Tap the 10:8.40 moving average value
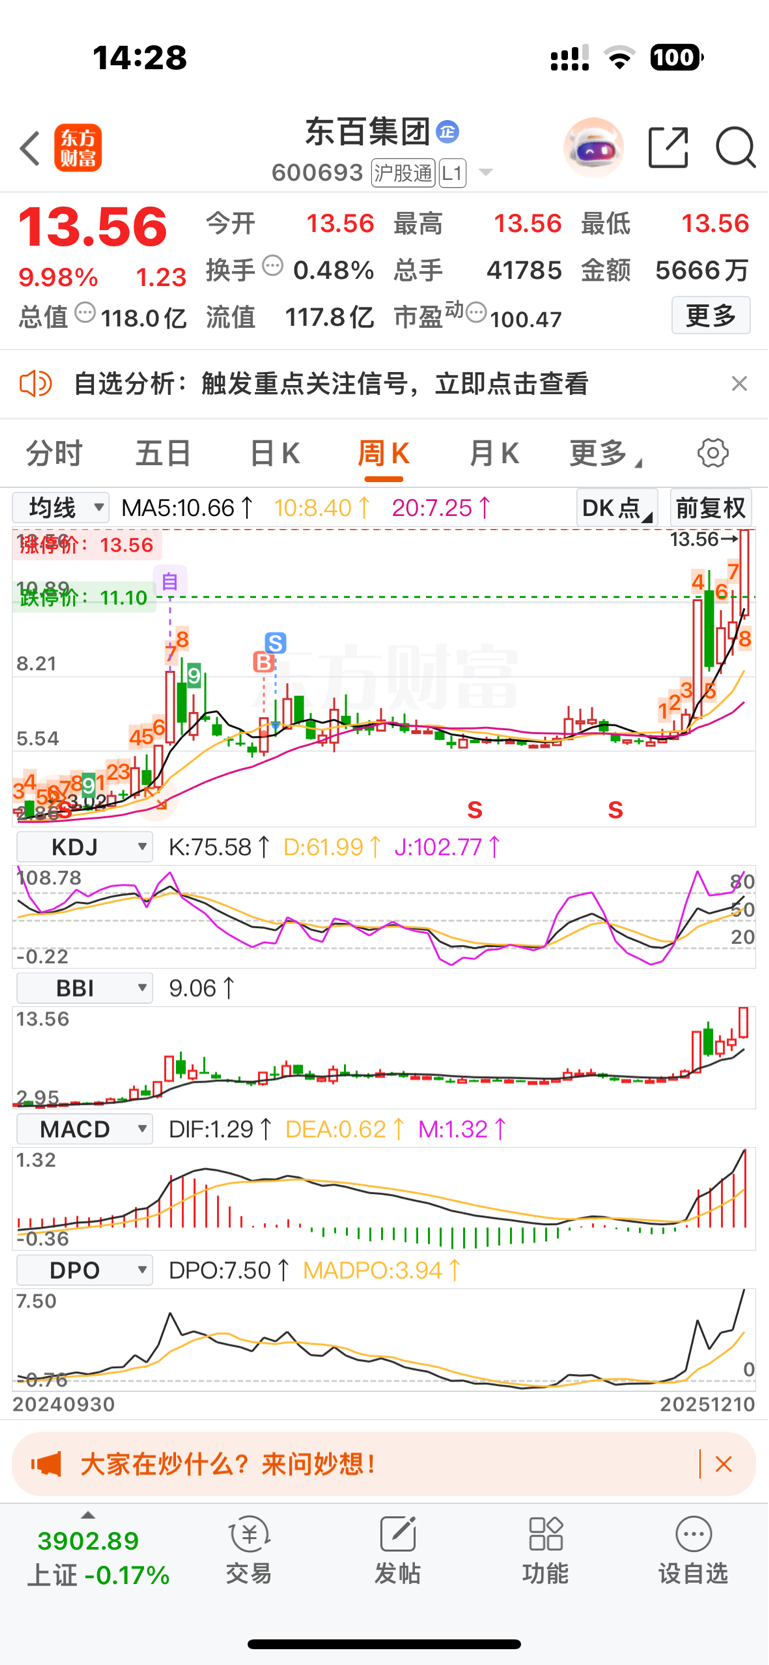 point(322,508)
